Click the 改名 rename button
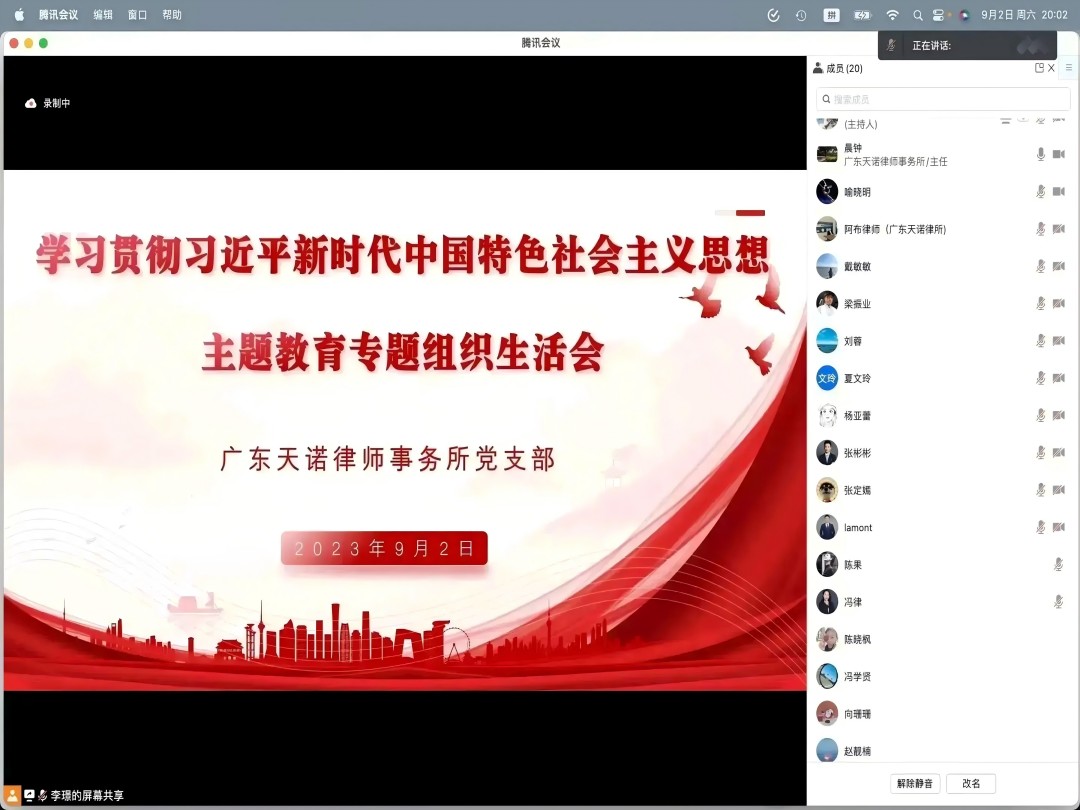This screenshot has width=1080, height=810. pos(971,784)
